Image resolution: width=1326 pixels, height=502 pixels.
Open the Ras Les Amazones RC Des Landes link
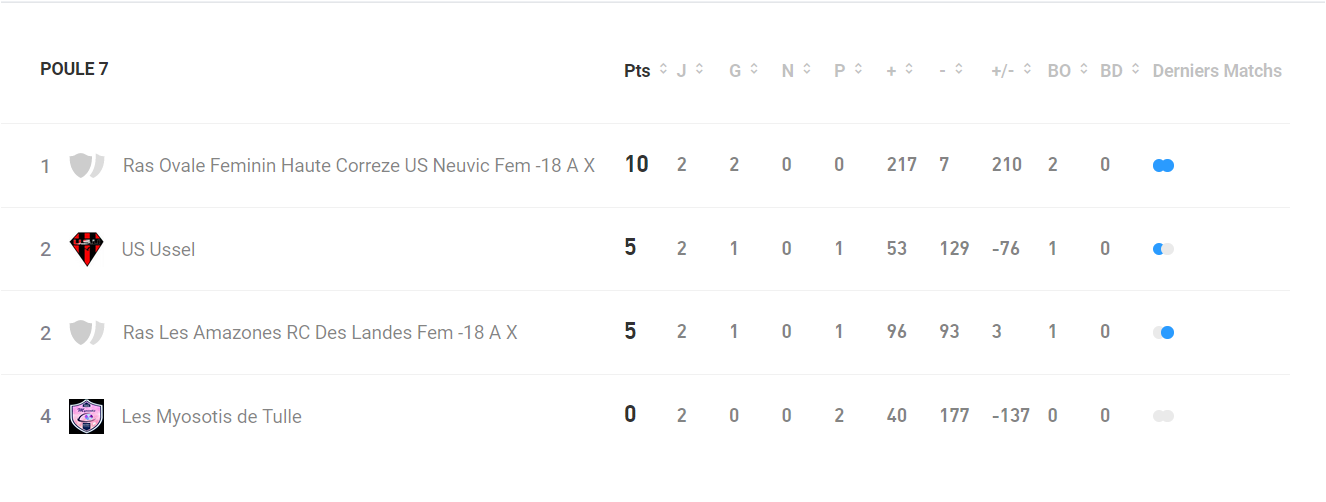click(x=320, y=333)
